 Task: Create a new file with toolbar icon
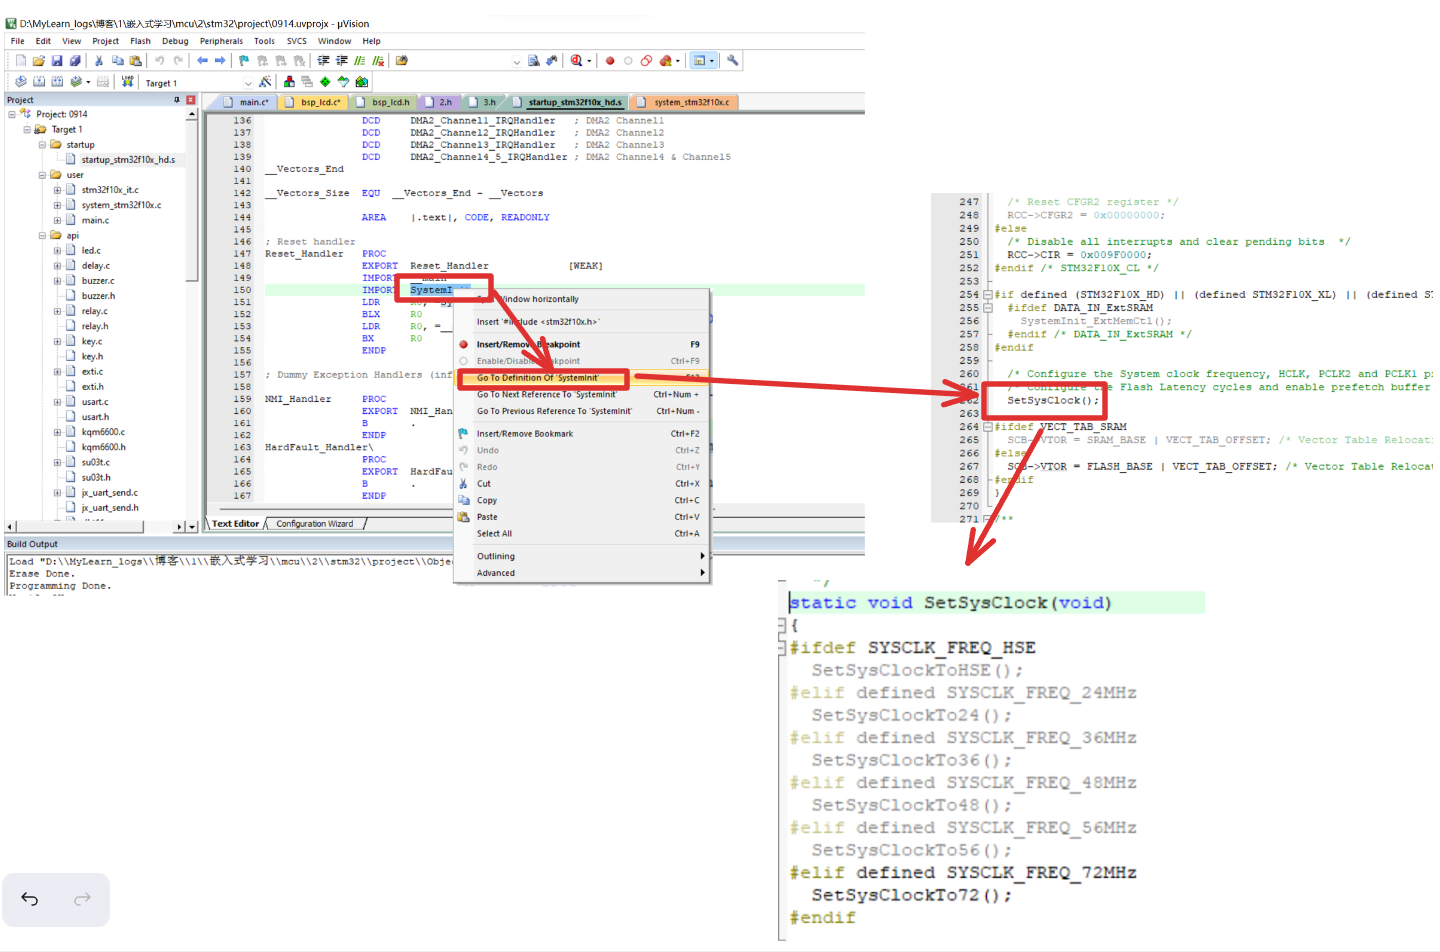point(21,61)
